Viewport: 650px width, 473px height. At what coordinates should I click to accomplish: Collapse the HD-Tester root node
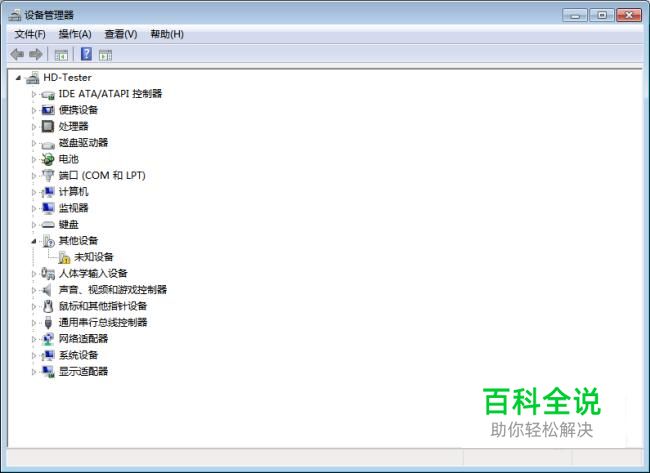coord(18,78)
